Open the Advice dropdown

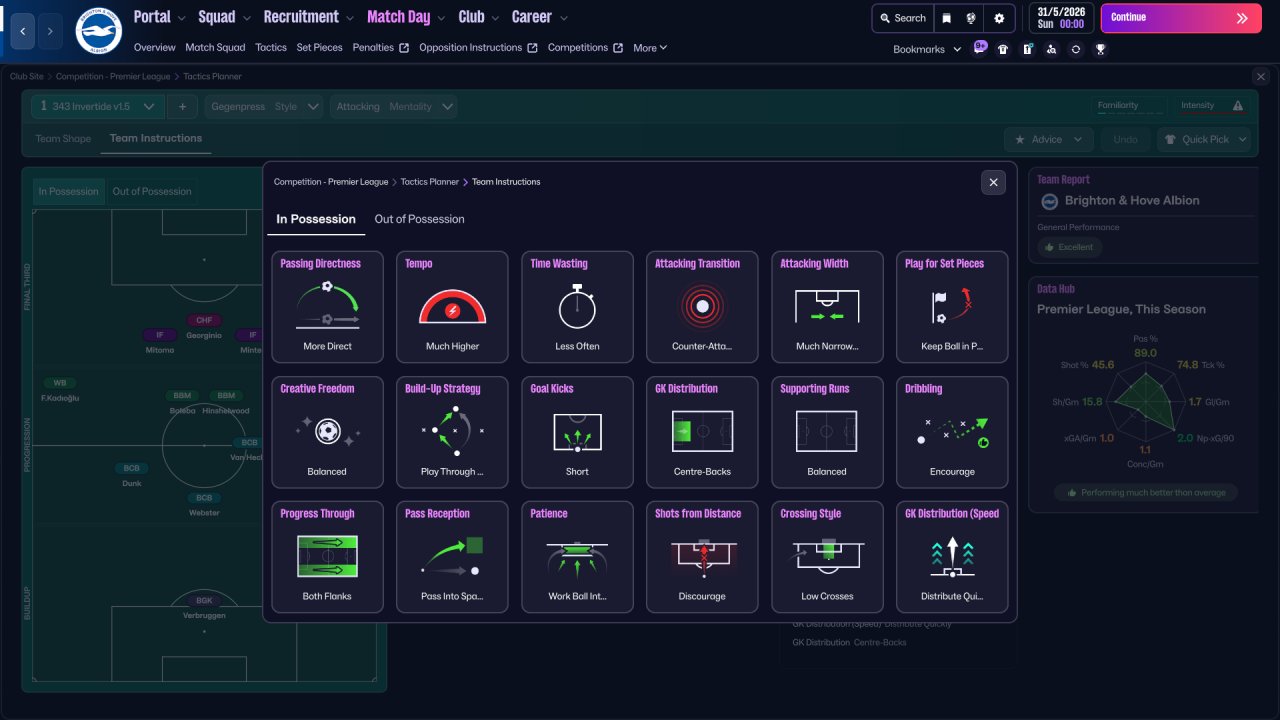1048,139
